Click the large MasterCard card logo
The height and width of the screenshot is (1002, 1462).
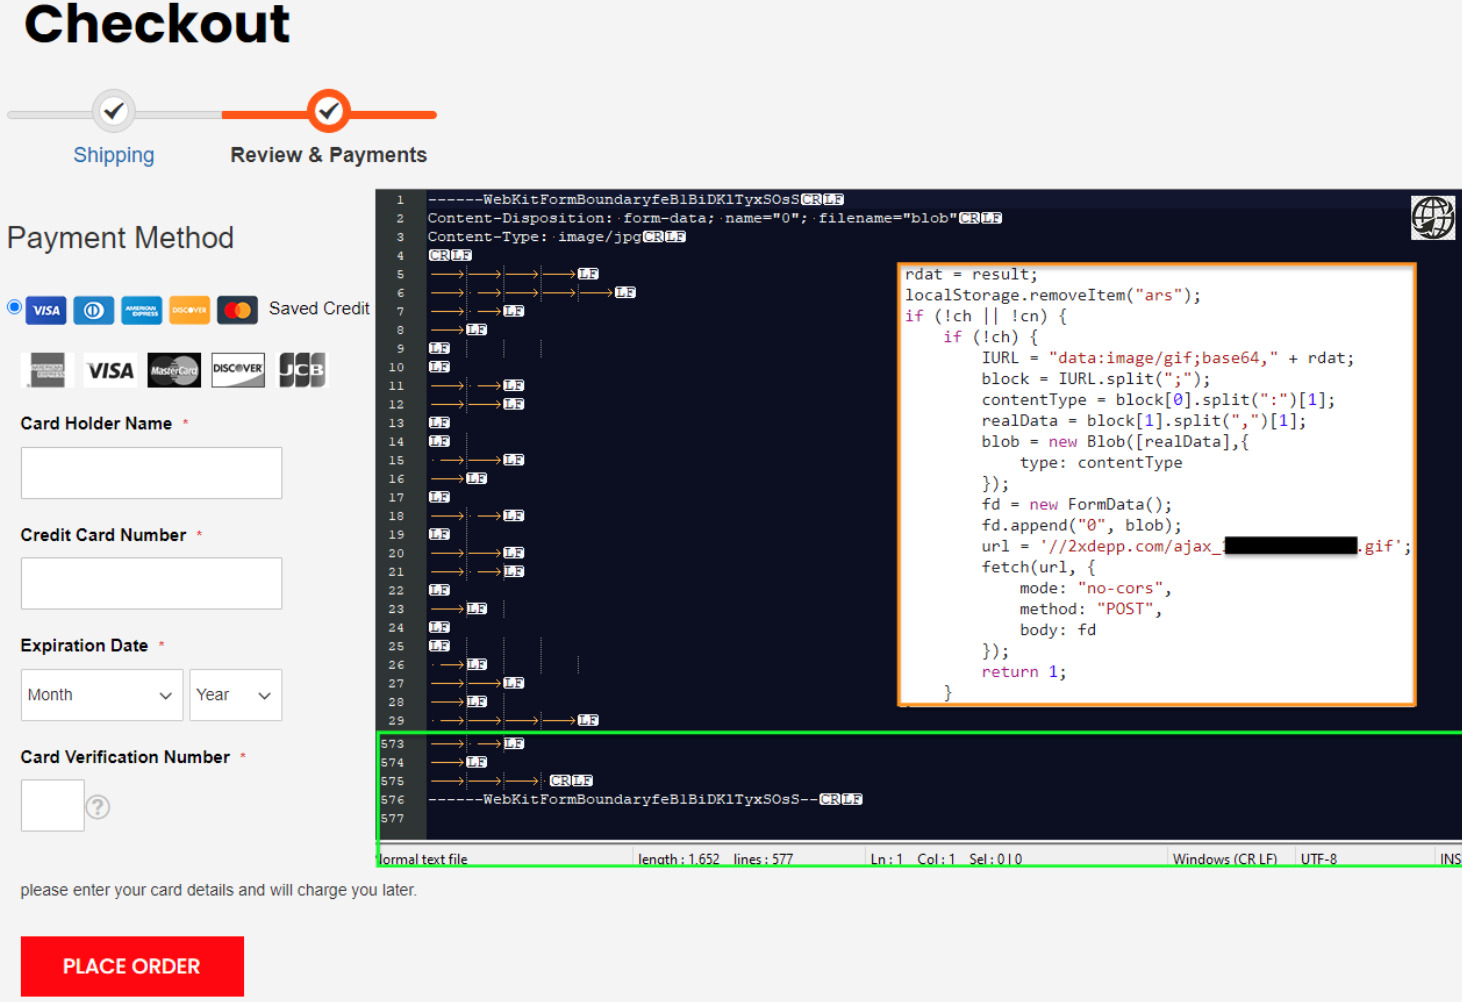point(174,370)
